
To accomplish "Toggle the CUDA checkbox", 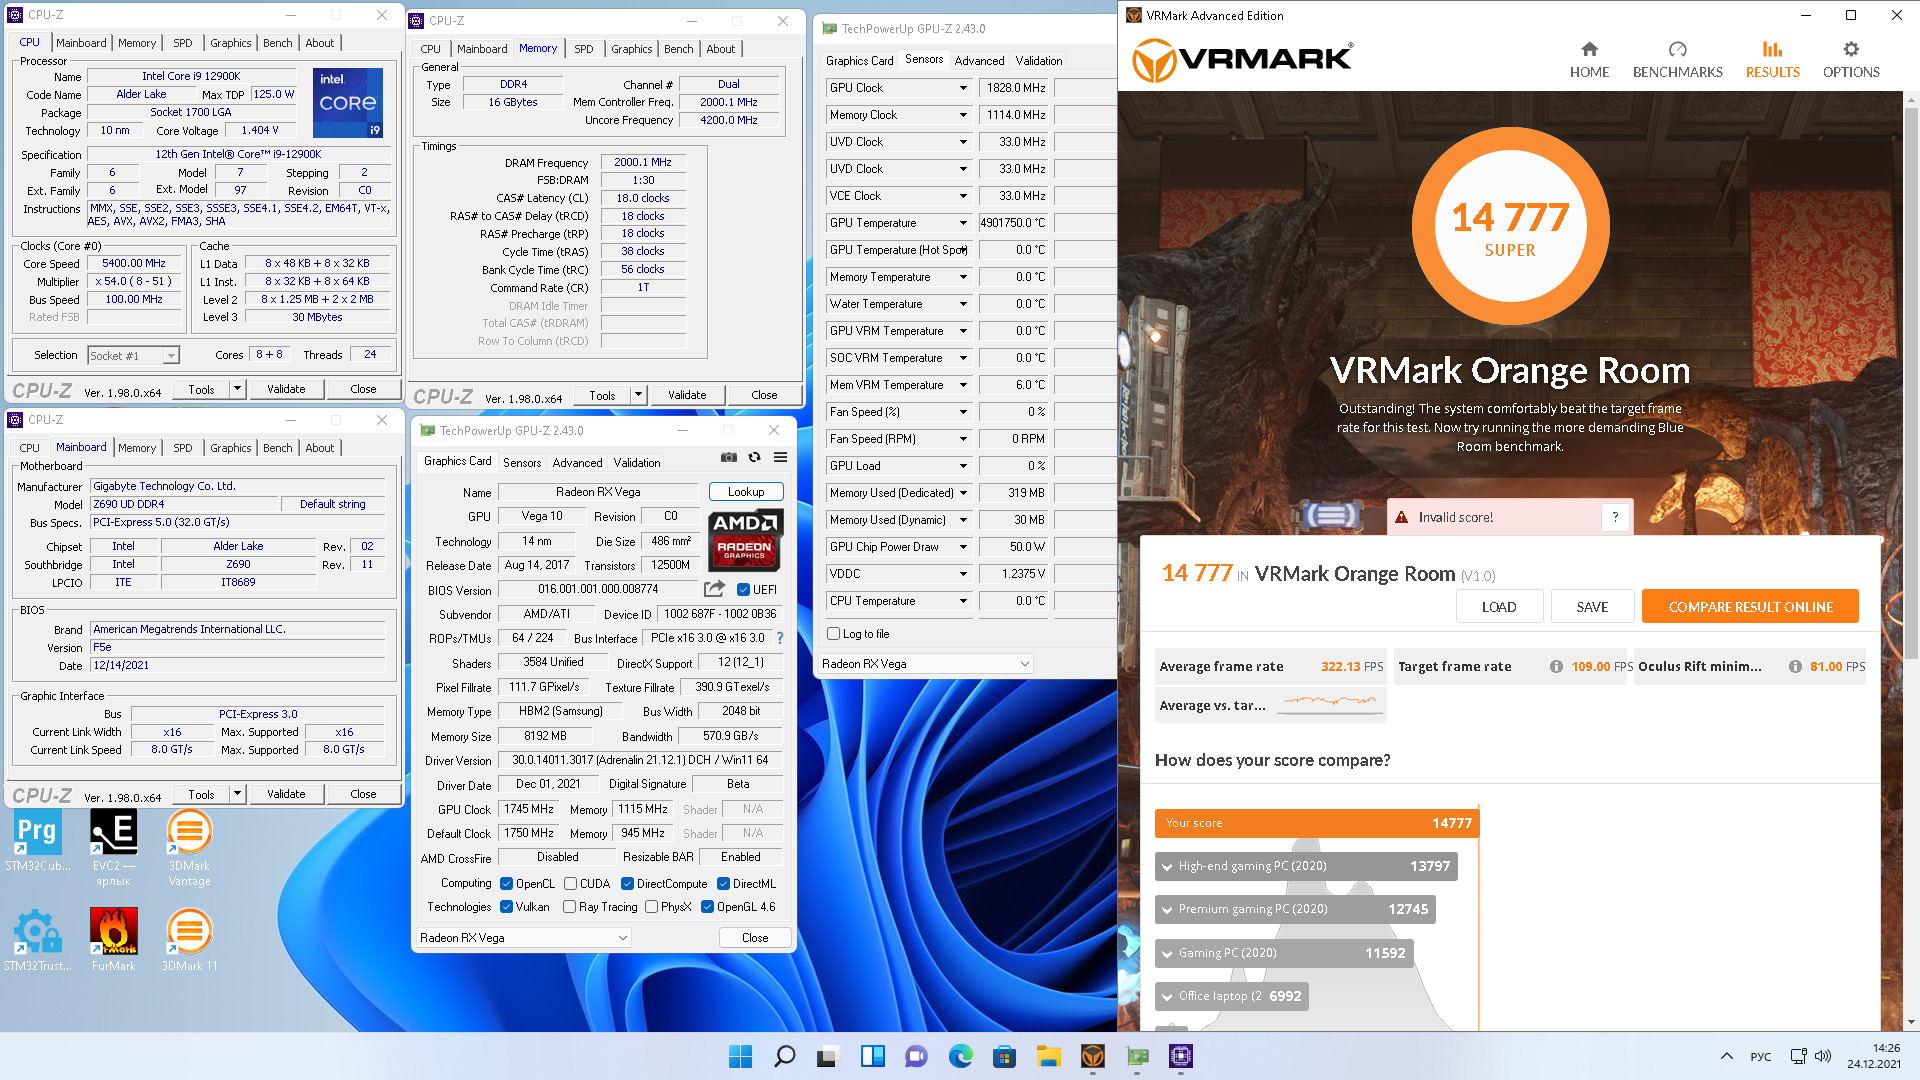I will pos(570,884).
